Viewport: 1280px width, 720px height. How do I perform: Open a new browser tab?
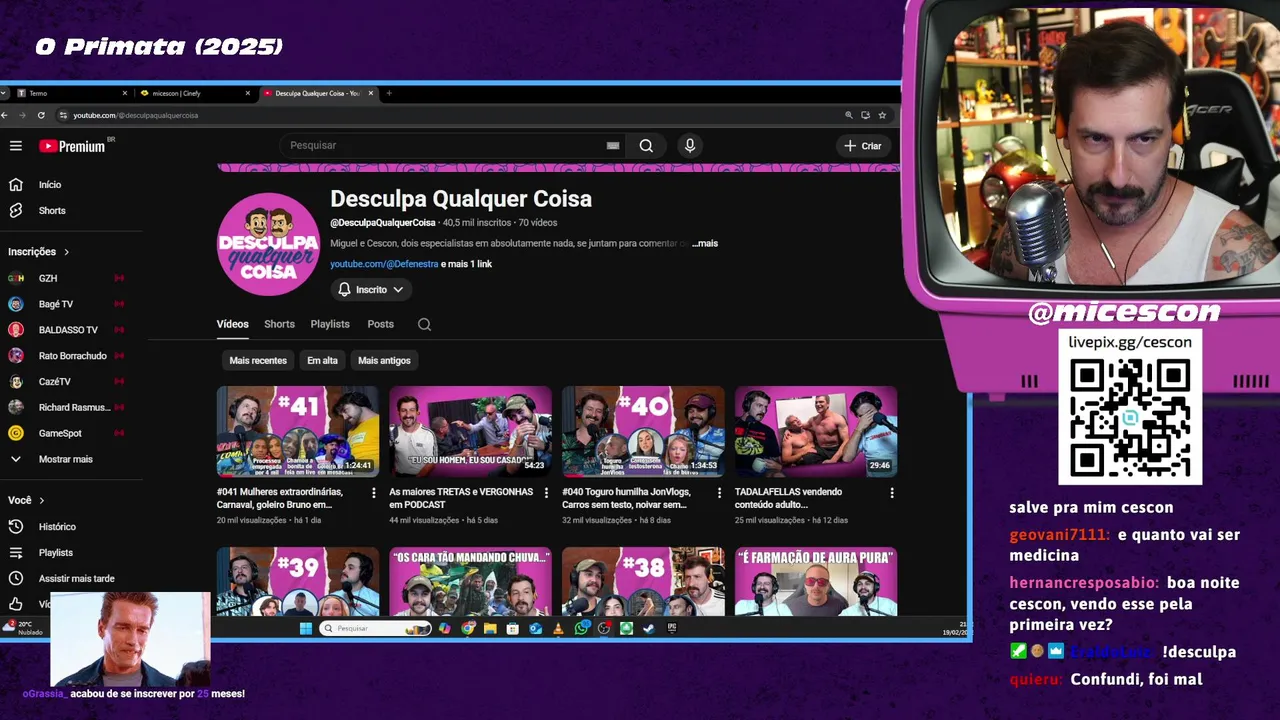pos(389,93)
